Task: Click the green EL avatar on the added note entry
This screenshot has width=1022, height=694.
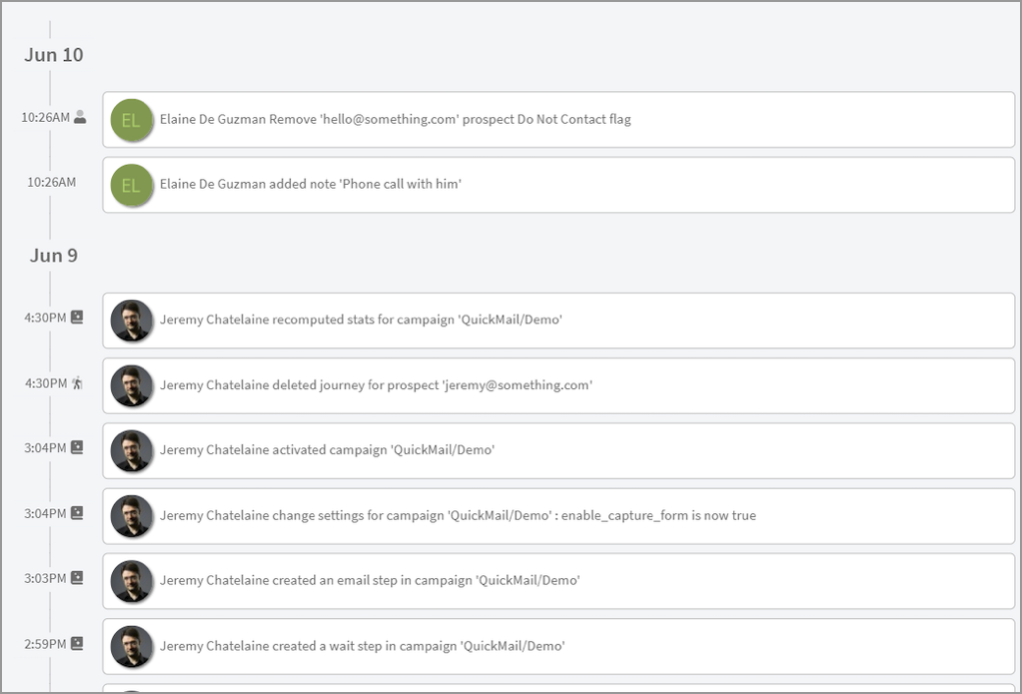Action: (x=132, y=185)
